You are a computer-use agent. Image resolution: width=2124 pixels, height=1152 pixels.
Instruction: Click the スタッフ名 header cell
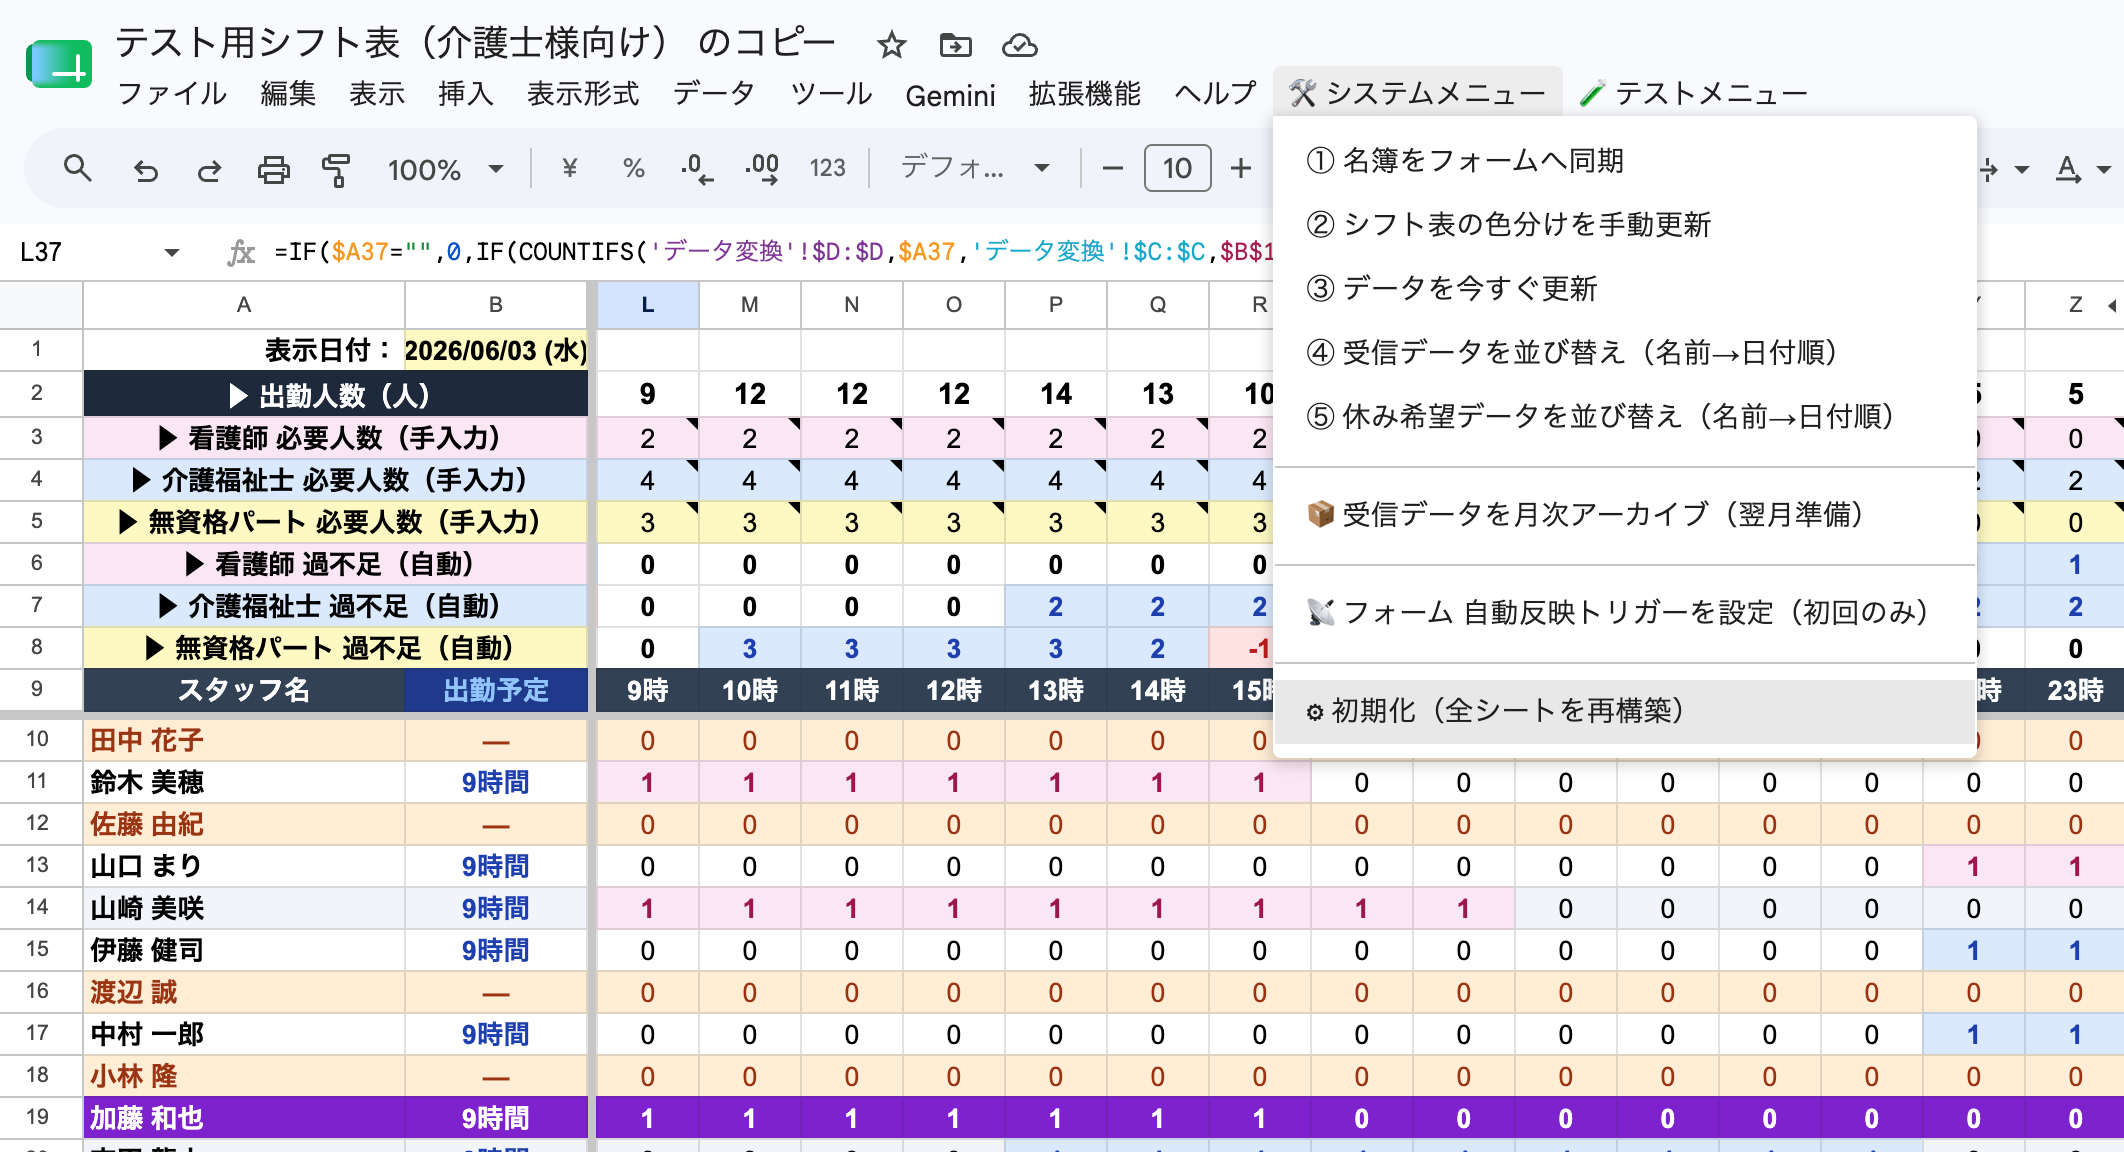coord(243,690)
